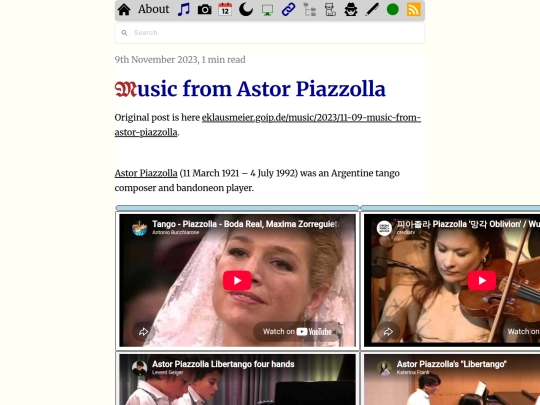Click the green circle icon

[393, 10]
